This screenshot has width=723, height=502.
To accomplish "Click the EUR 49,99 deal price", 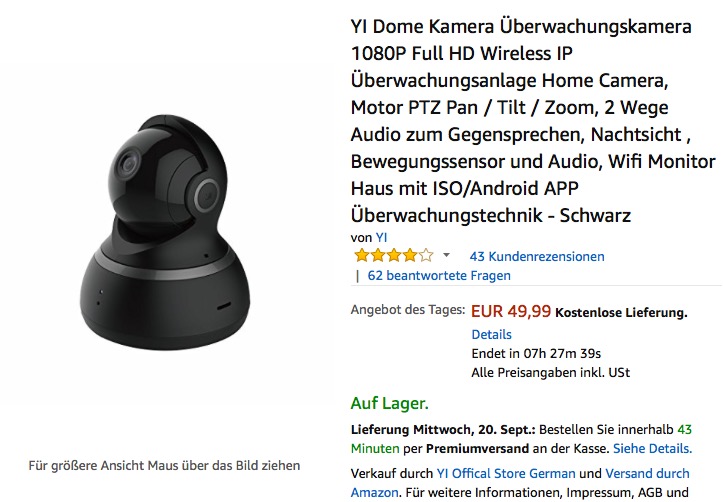I will click(511, 312).
